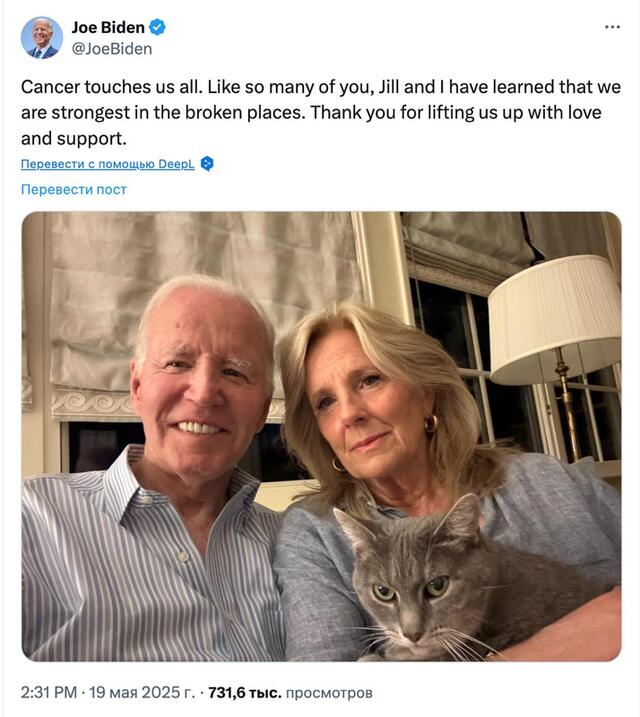Click the gold earring in the photo
Image resolution: width=640 pixels, height=717 pixels.
pos(431,424)
